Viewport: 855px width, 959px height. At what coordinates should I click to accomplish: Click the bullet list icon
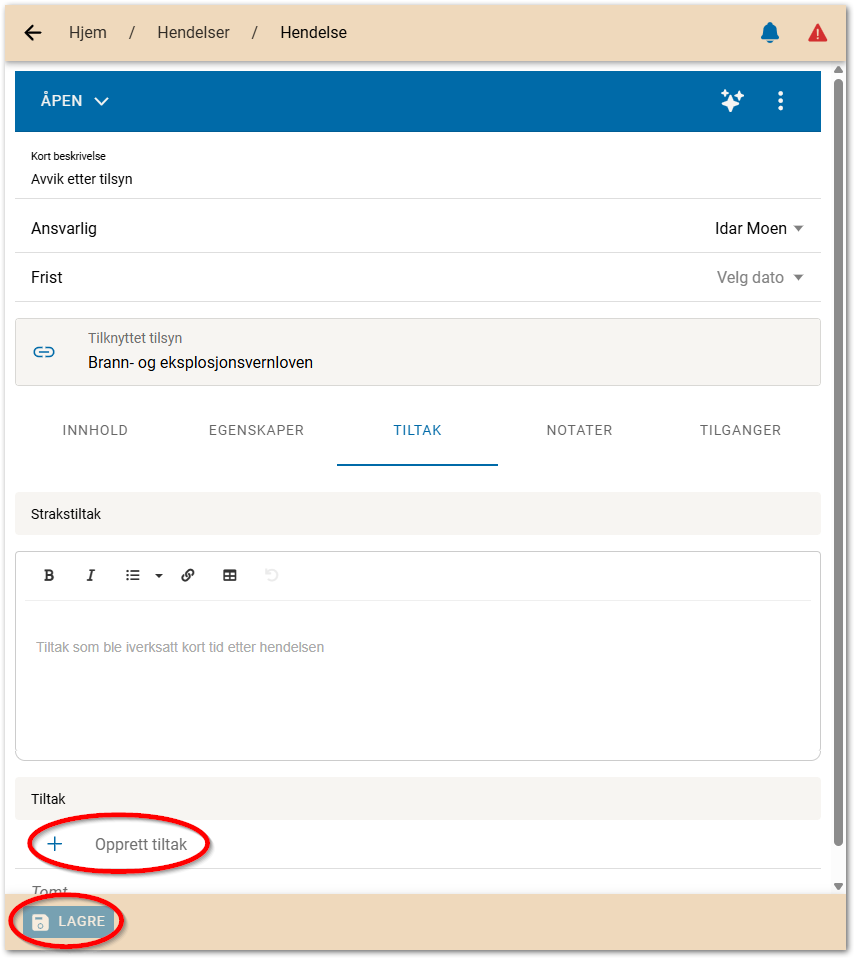point(132,575)
